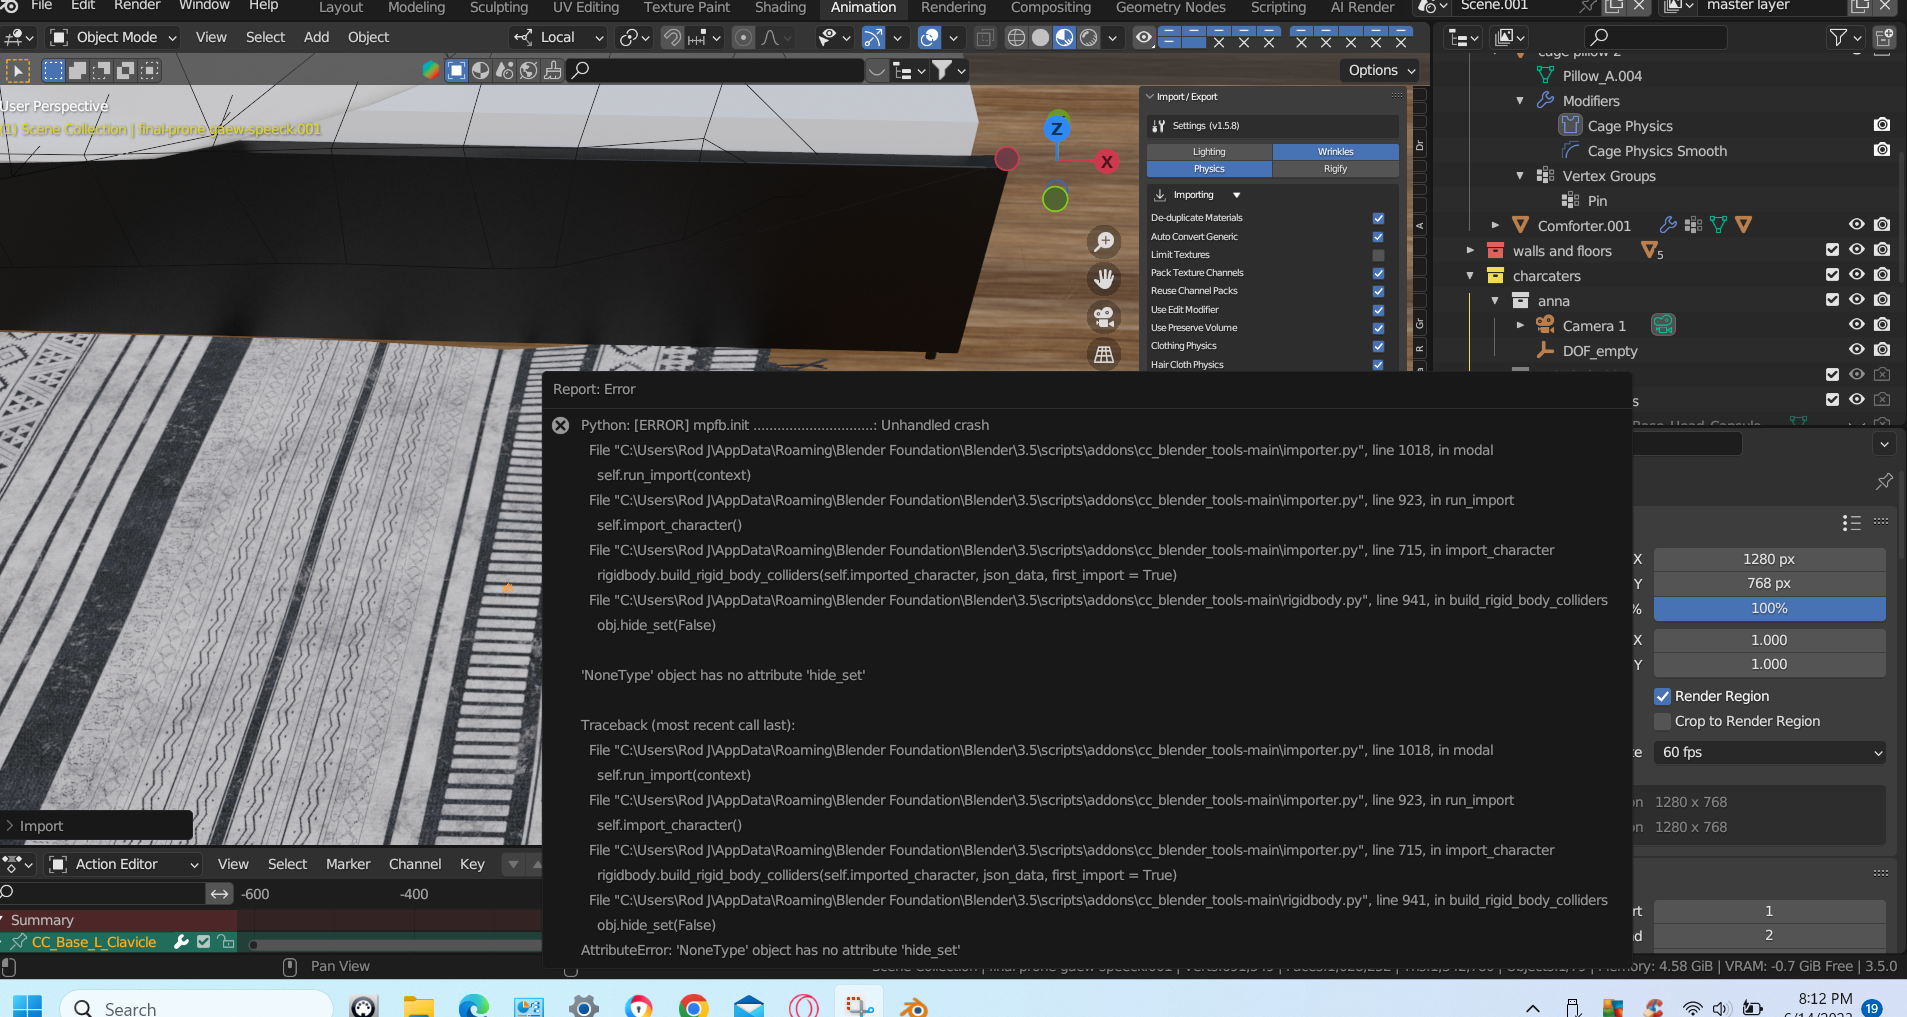
Task: Adjust the resolution percentage slider
Action: [1768, 608]
